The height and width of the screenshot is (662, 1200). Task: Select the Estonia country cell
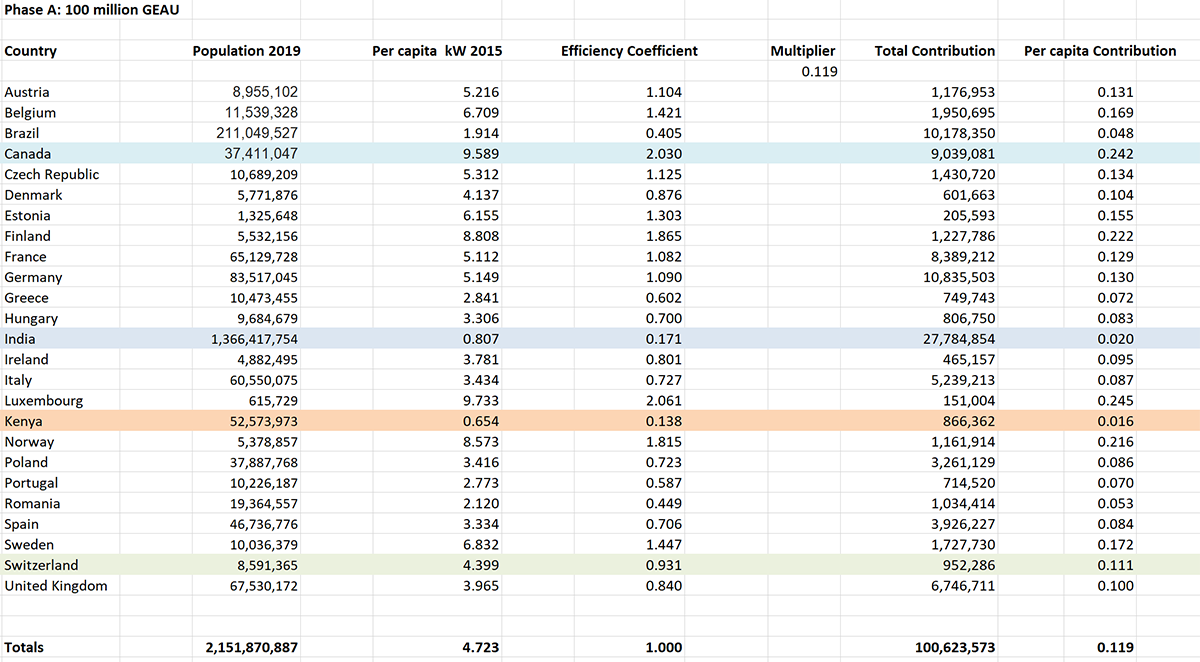27,215
